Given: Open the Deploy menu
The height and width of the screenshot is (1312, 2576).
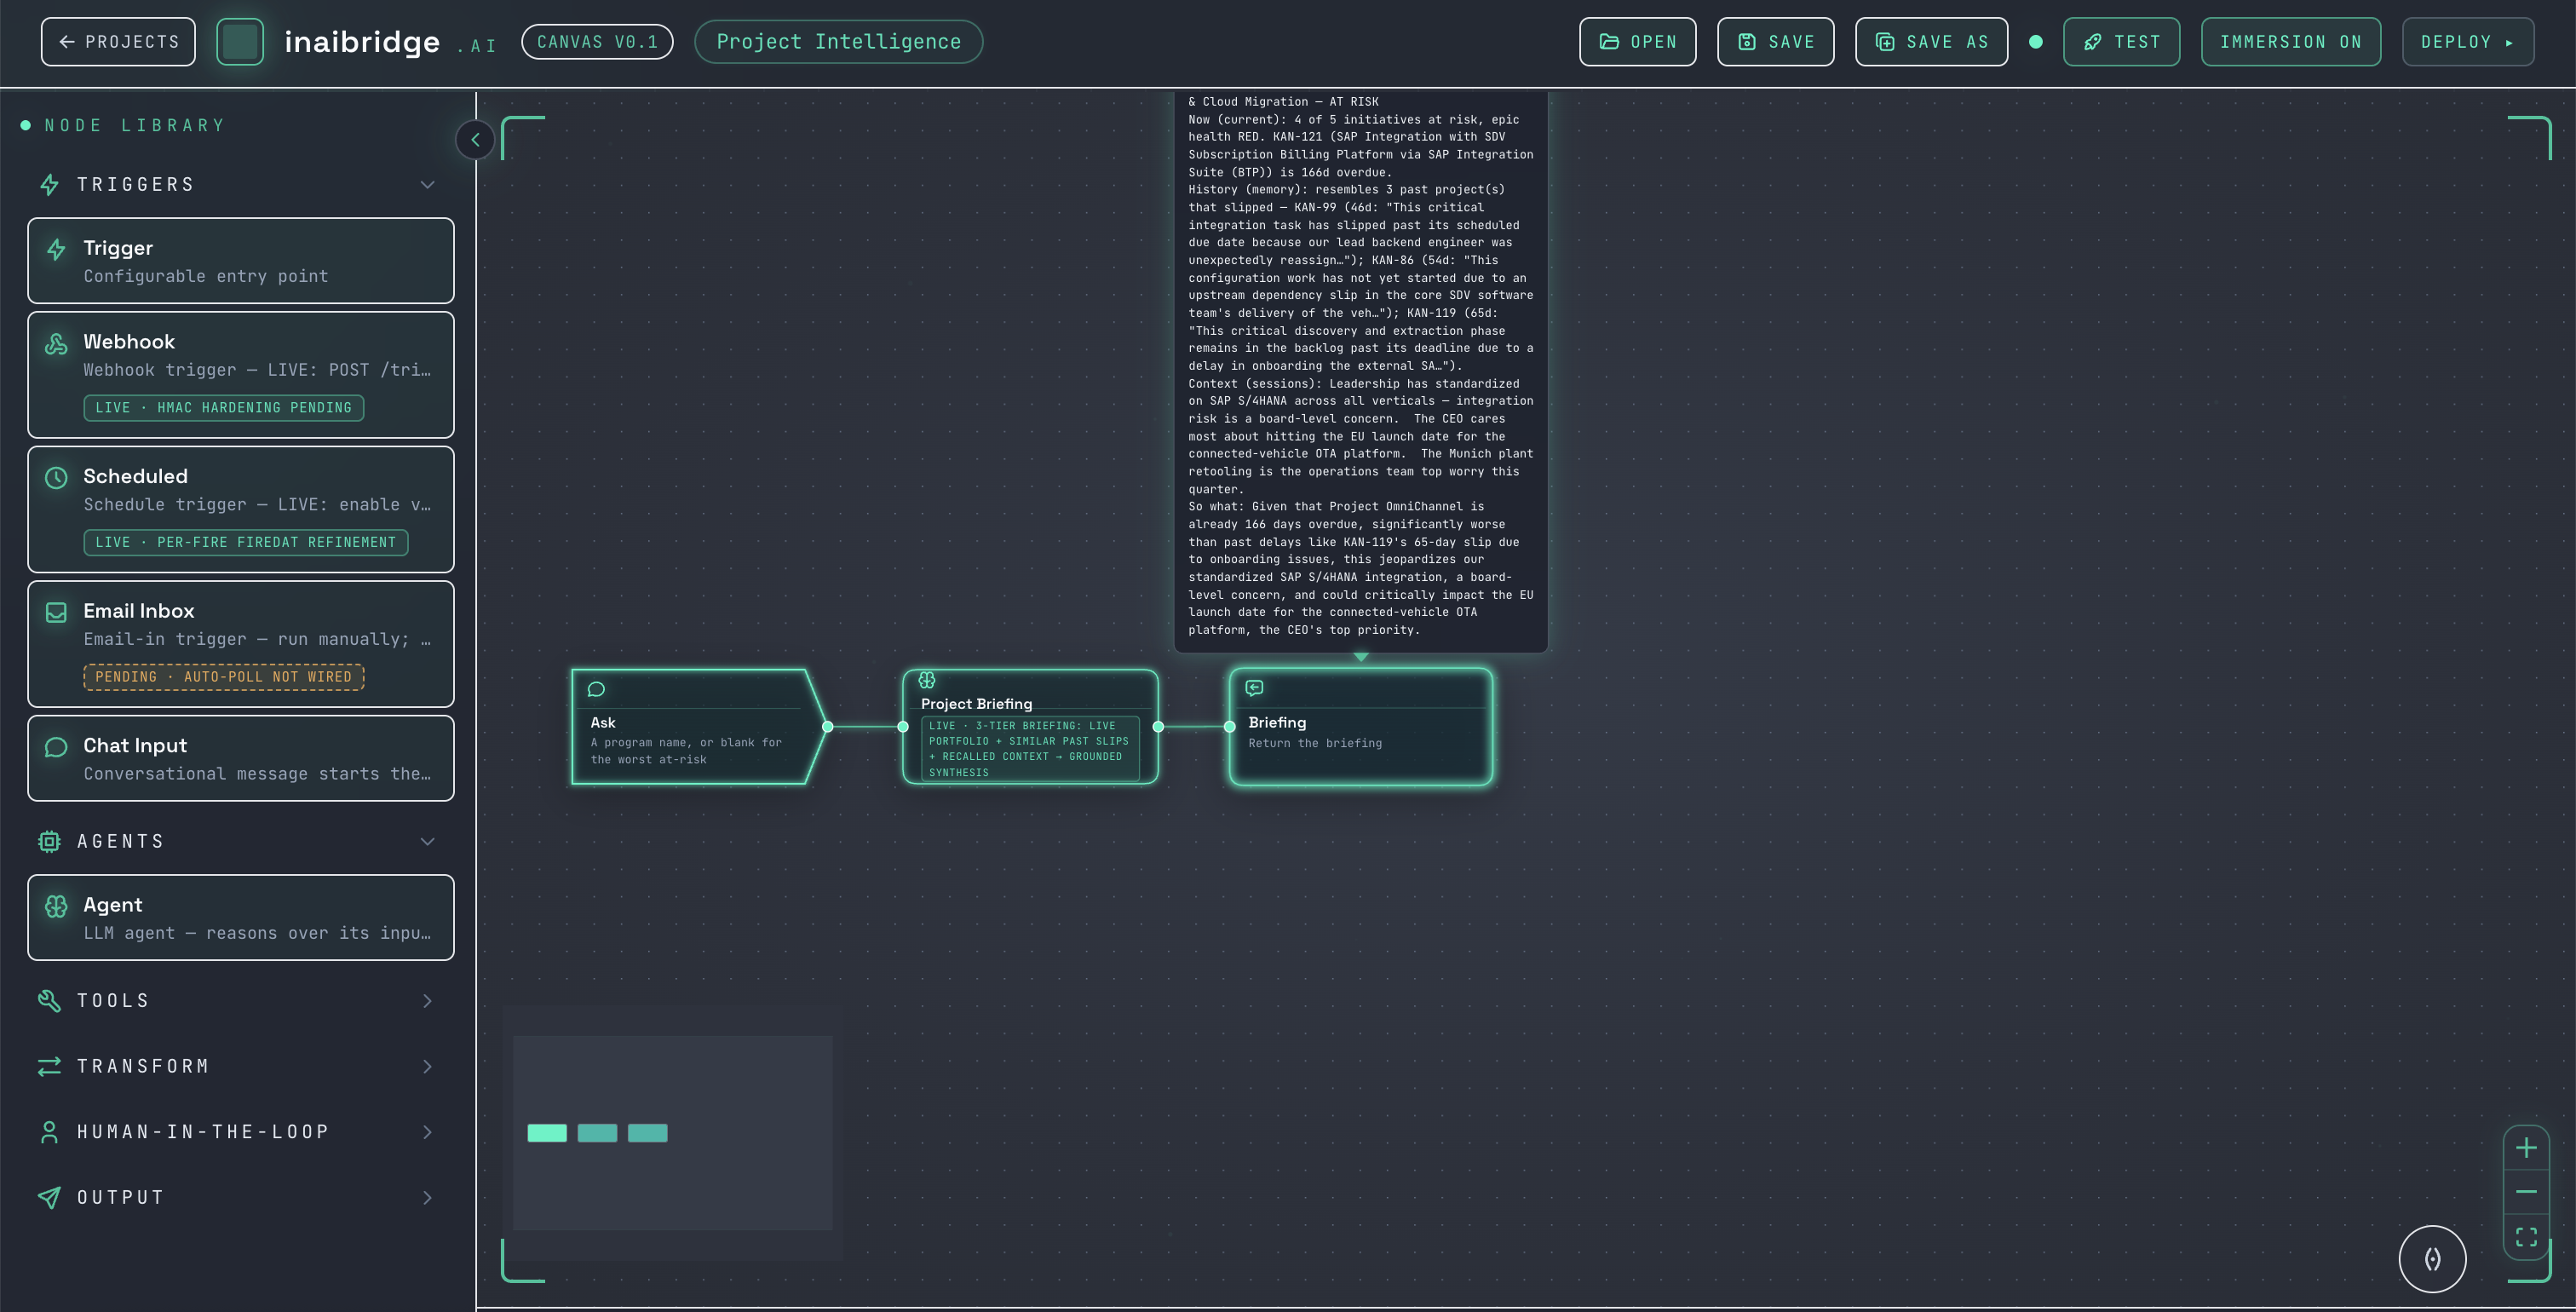Looking at the screenshot, I should pyautogui.click(x=2467, y=42).
